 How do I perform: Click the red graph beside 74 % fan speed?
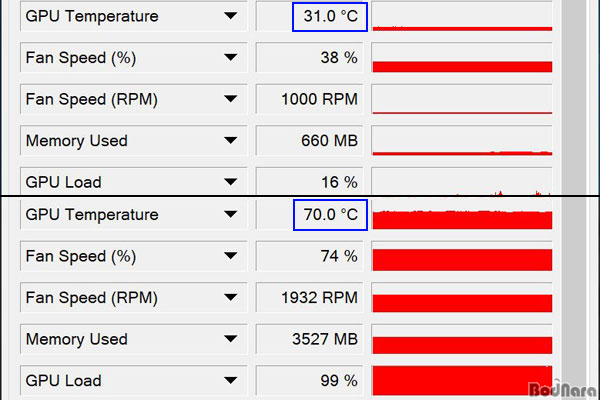(462, 256)
